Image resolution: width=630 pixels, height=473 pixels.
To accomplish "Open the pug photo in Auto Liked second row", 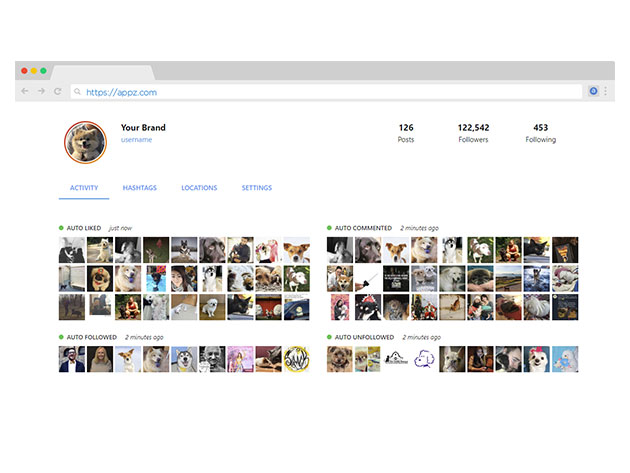I will (100, 278).
